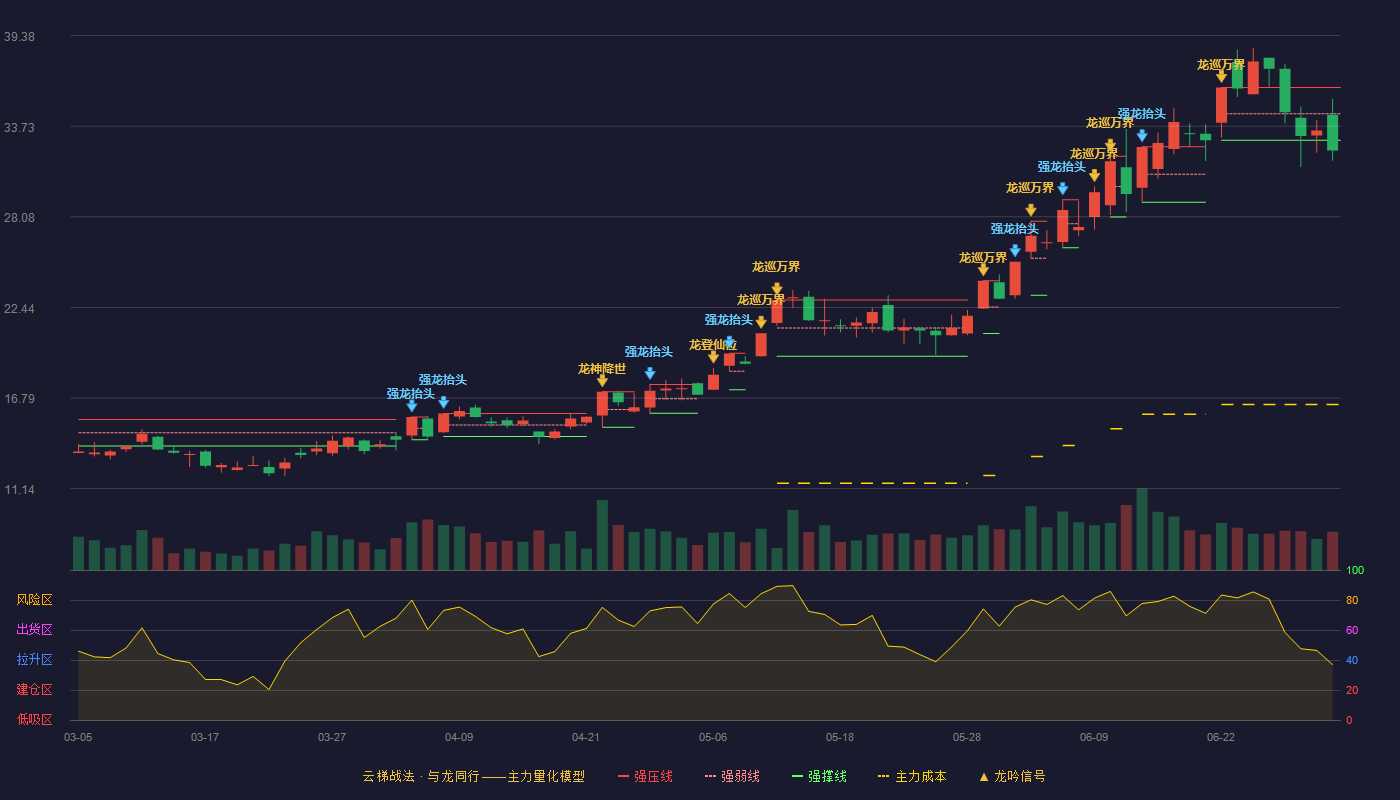Click the 22.44 price axis label

click(x=19, y=308)
